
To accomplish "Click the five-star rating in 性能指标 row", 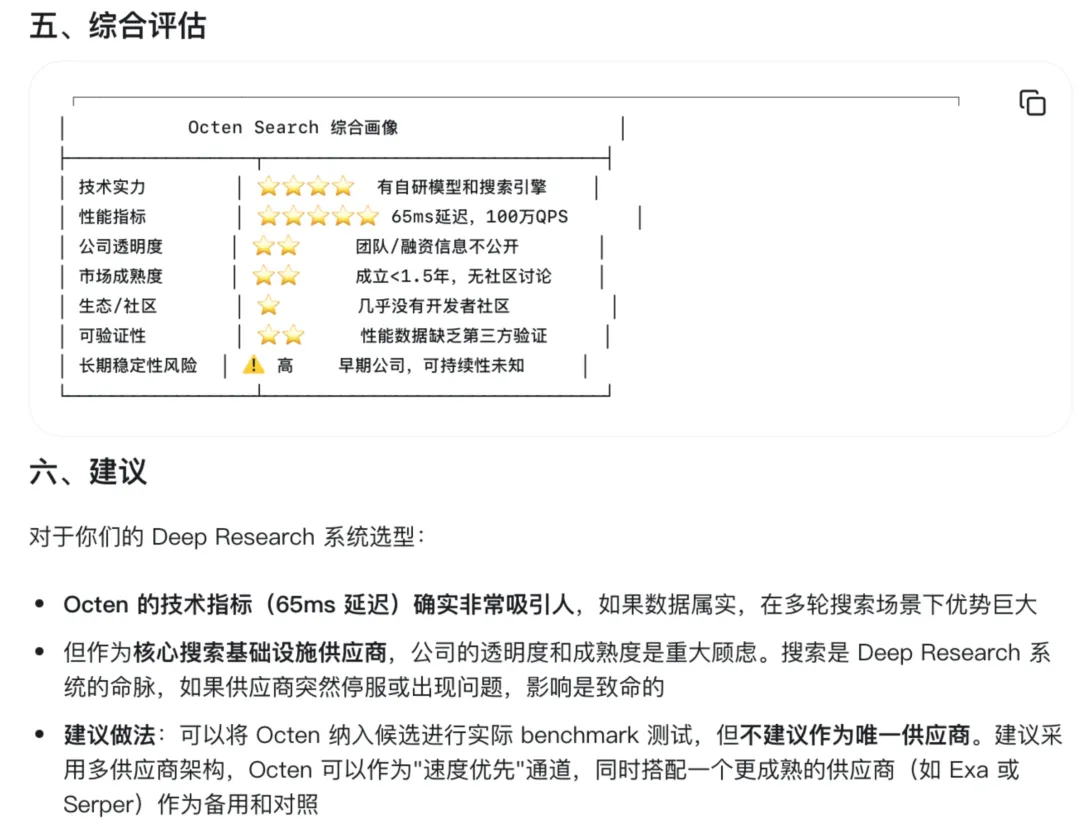I will coord(318,216).
